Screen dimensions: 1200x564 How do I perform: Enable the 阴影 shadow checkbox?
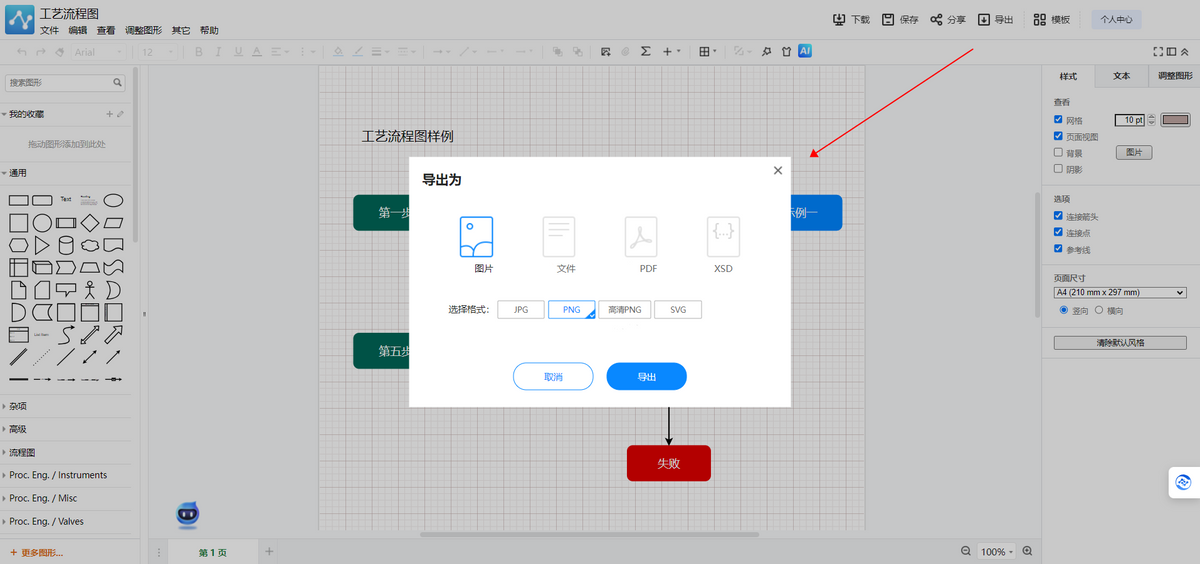click(x=1059, y=169)
